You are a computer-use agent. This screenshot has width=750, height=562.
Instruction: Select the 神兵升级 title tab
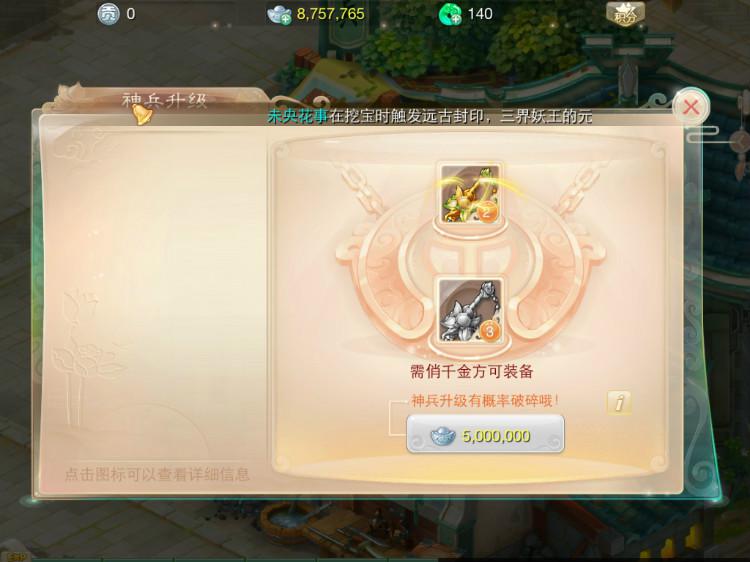pos(165,101)
